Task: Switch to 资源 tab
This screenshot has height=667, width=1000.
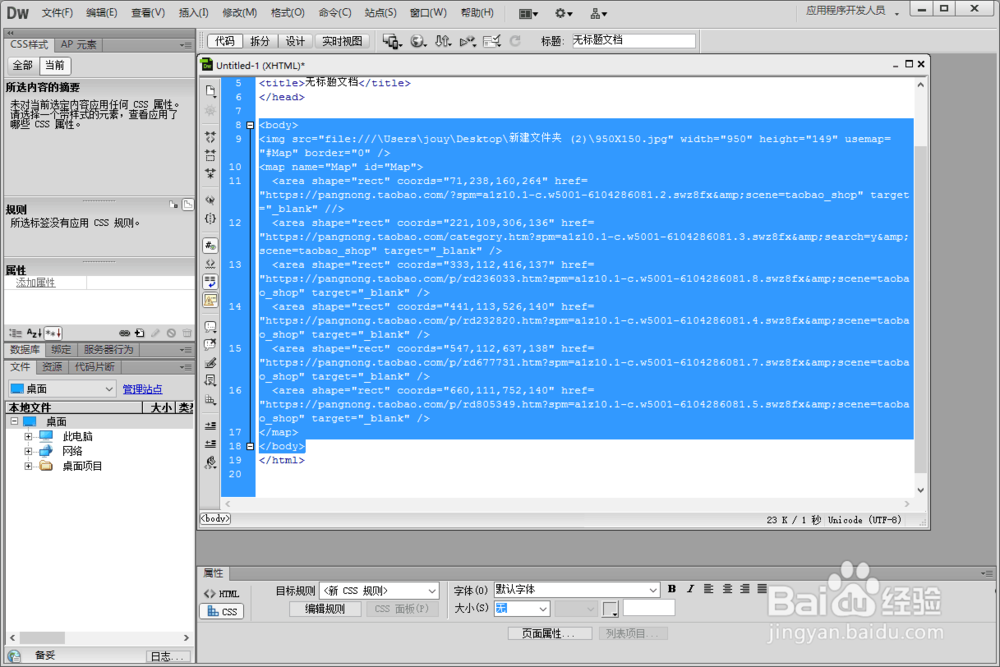Action: pyautogui.click(x=52, y=367)
